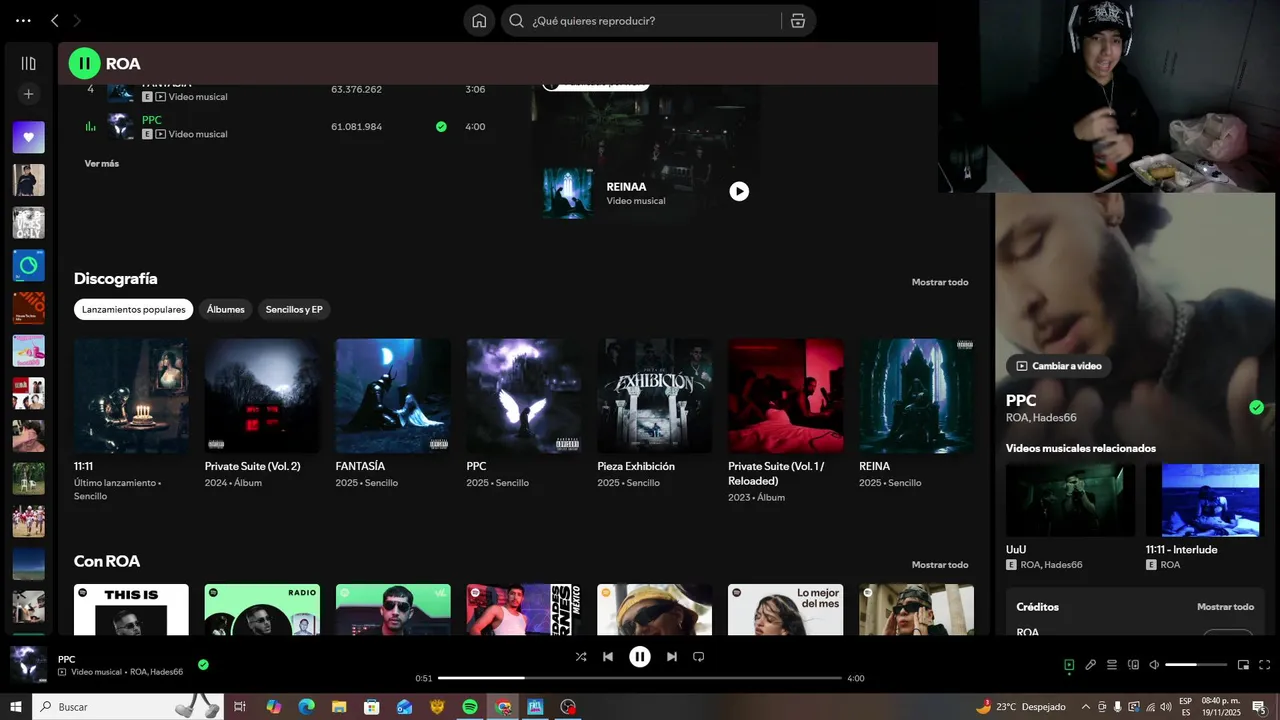Image resolution: width=1280 pixels, height=720 pixels.
Task: Open Microsoft Edge from taskbar
Action: (306, 707)
